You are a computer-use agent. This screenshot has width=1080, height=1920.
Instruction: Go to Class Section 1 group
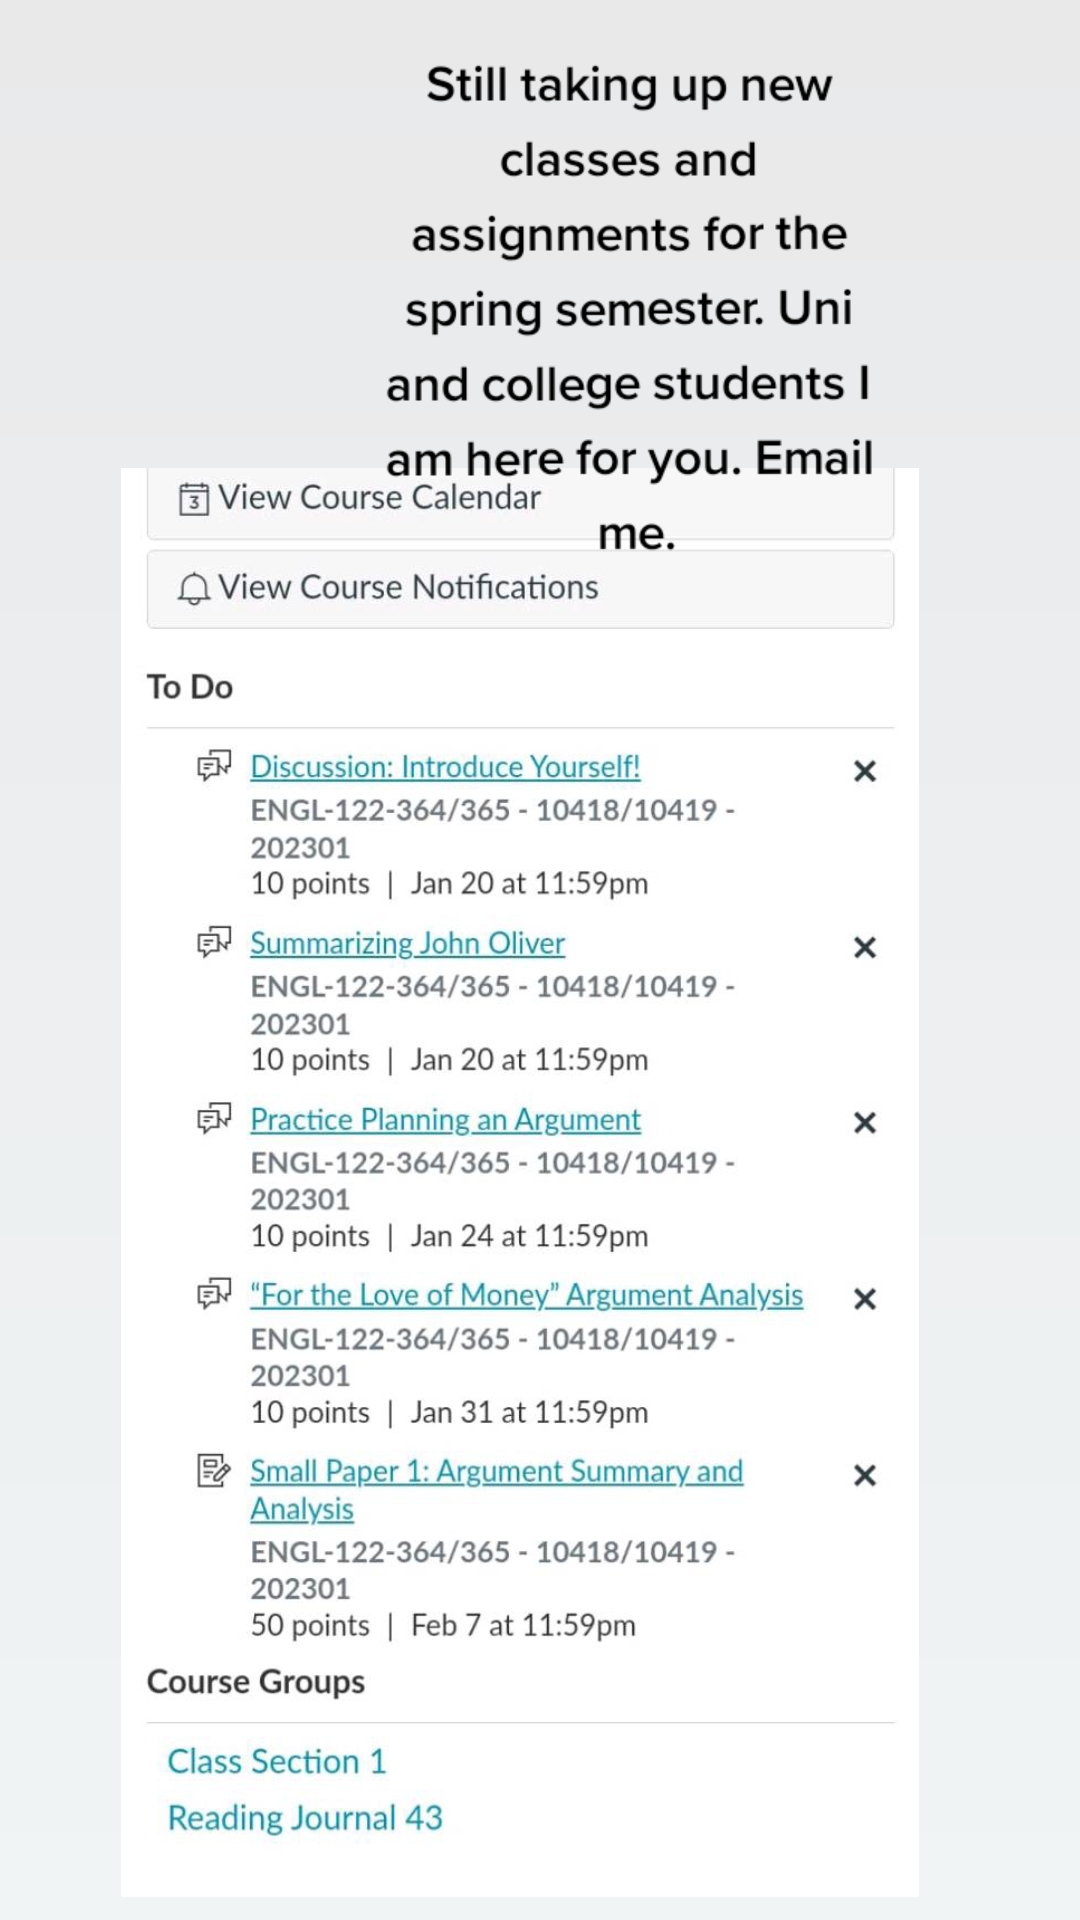click(277, 1761)
